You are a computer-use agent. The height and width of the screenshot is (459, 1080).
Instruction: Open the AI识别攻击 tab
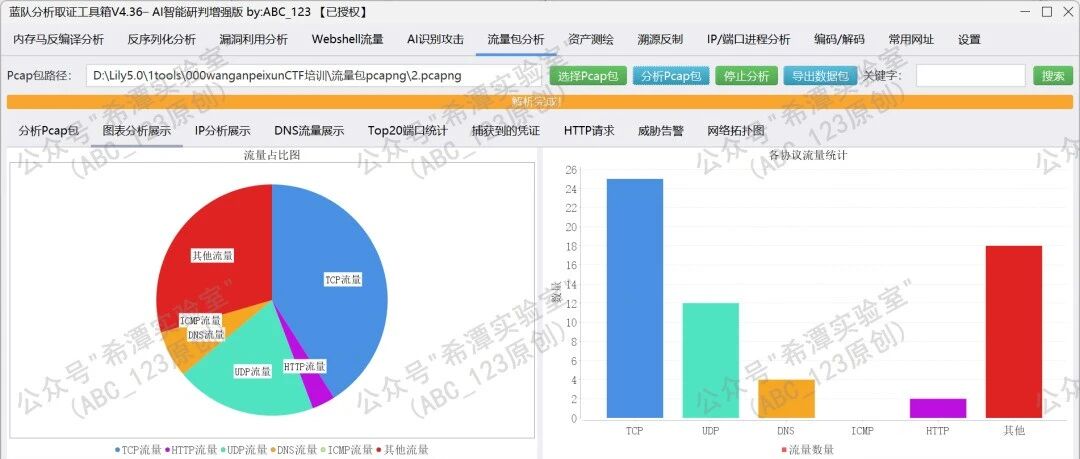coord(435,39)
